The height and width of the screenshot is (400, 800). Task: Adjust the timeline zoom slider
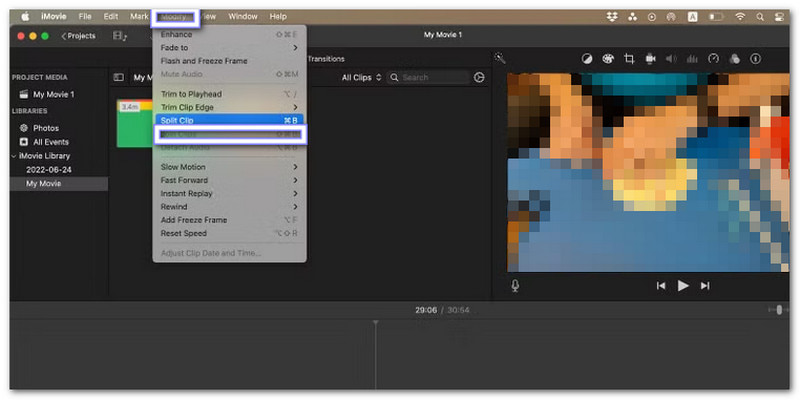click(x=779, y=310)
